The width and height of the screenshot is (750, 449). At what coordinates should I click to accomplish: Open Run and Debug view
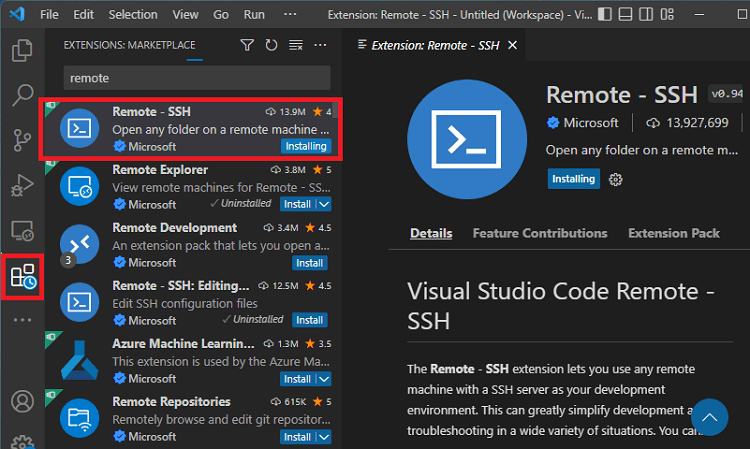tap(22, 185)
